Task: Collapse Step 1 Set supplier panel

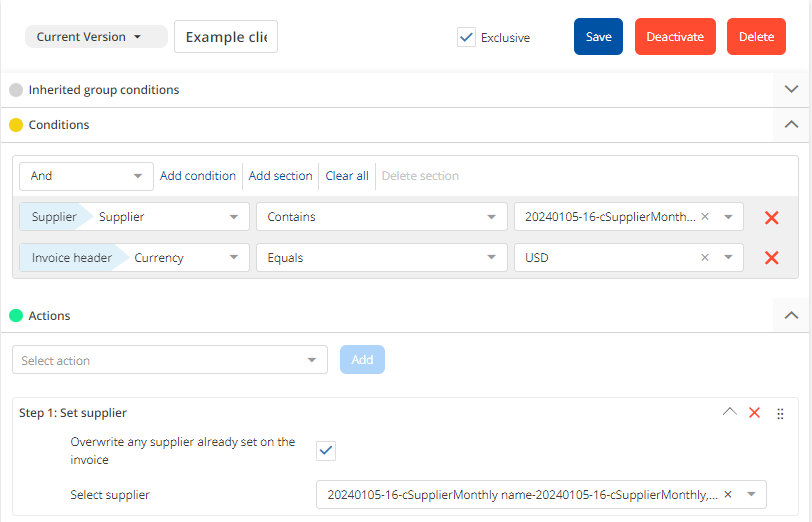Action: tap(729, 412)
